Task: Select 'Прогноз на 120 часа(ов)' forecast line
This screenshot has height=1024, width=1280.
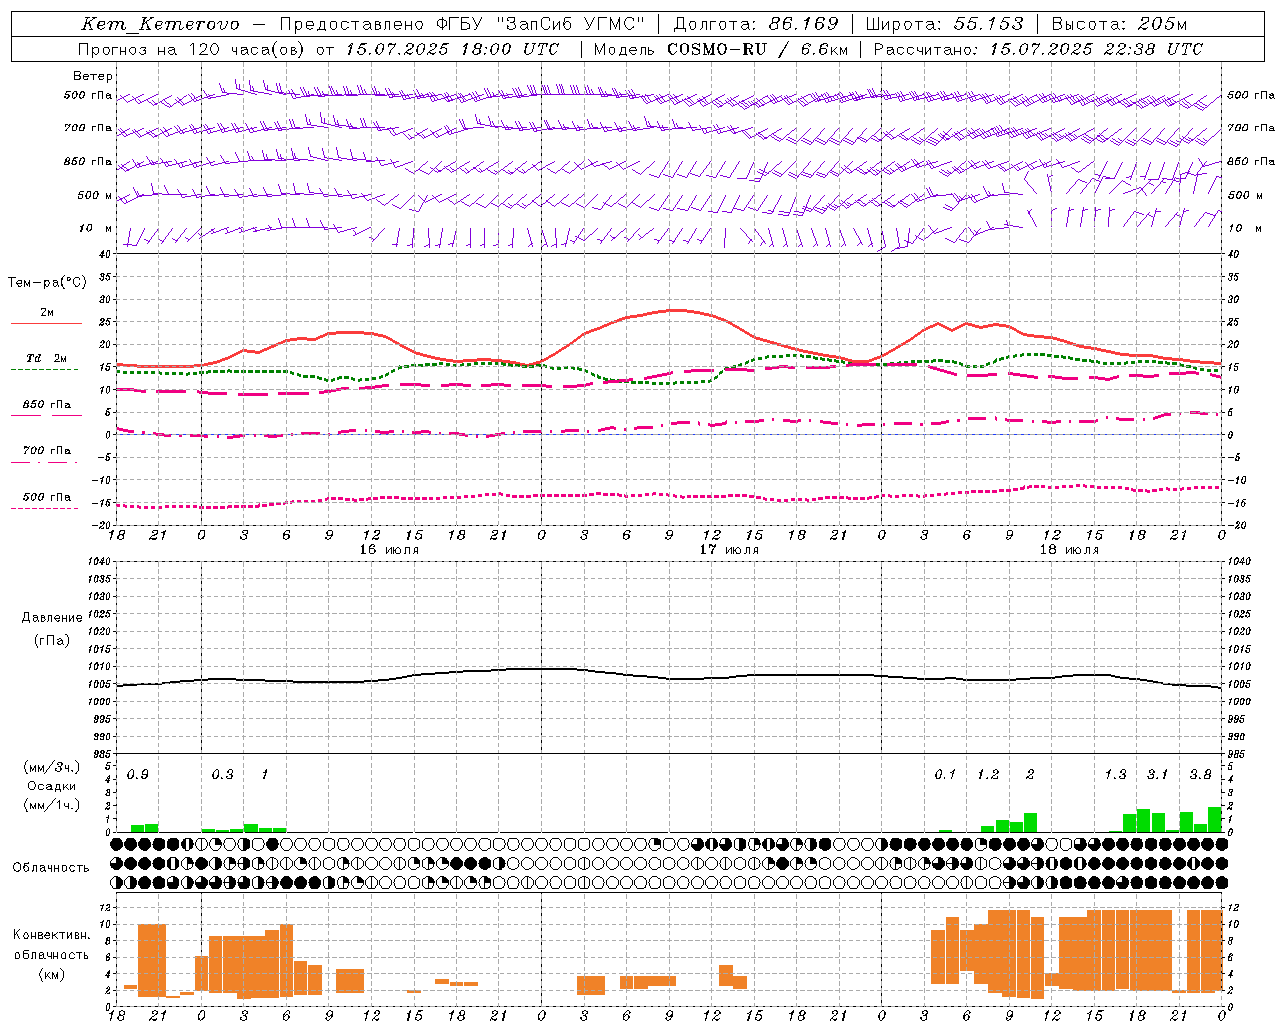Action: (x=193, y=49)
